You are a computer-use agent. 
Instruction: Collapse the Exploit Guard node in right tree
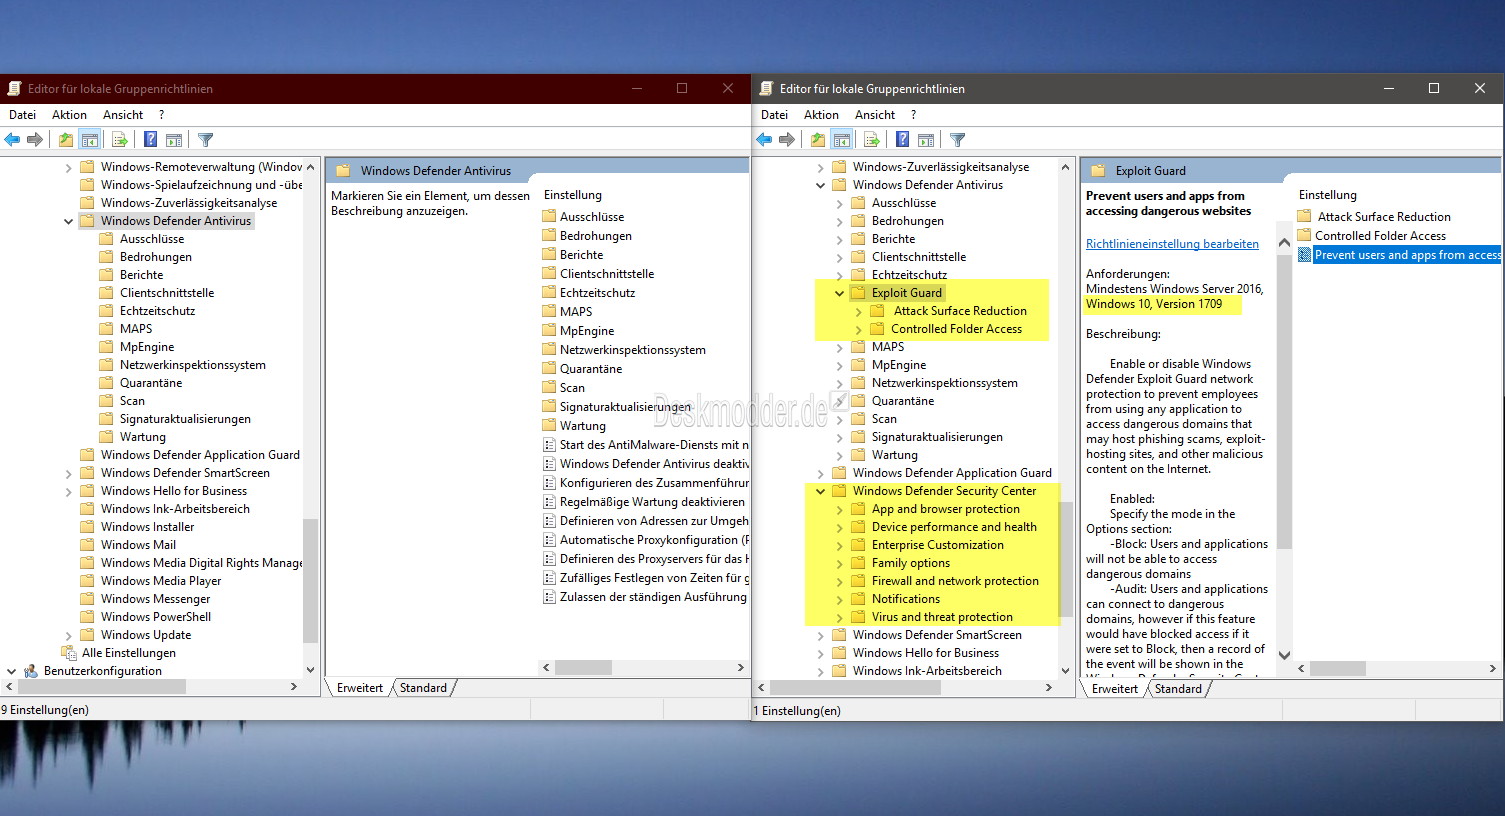pos(839,293)
